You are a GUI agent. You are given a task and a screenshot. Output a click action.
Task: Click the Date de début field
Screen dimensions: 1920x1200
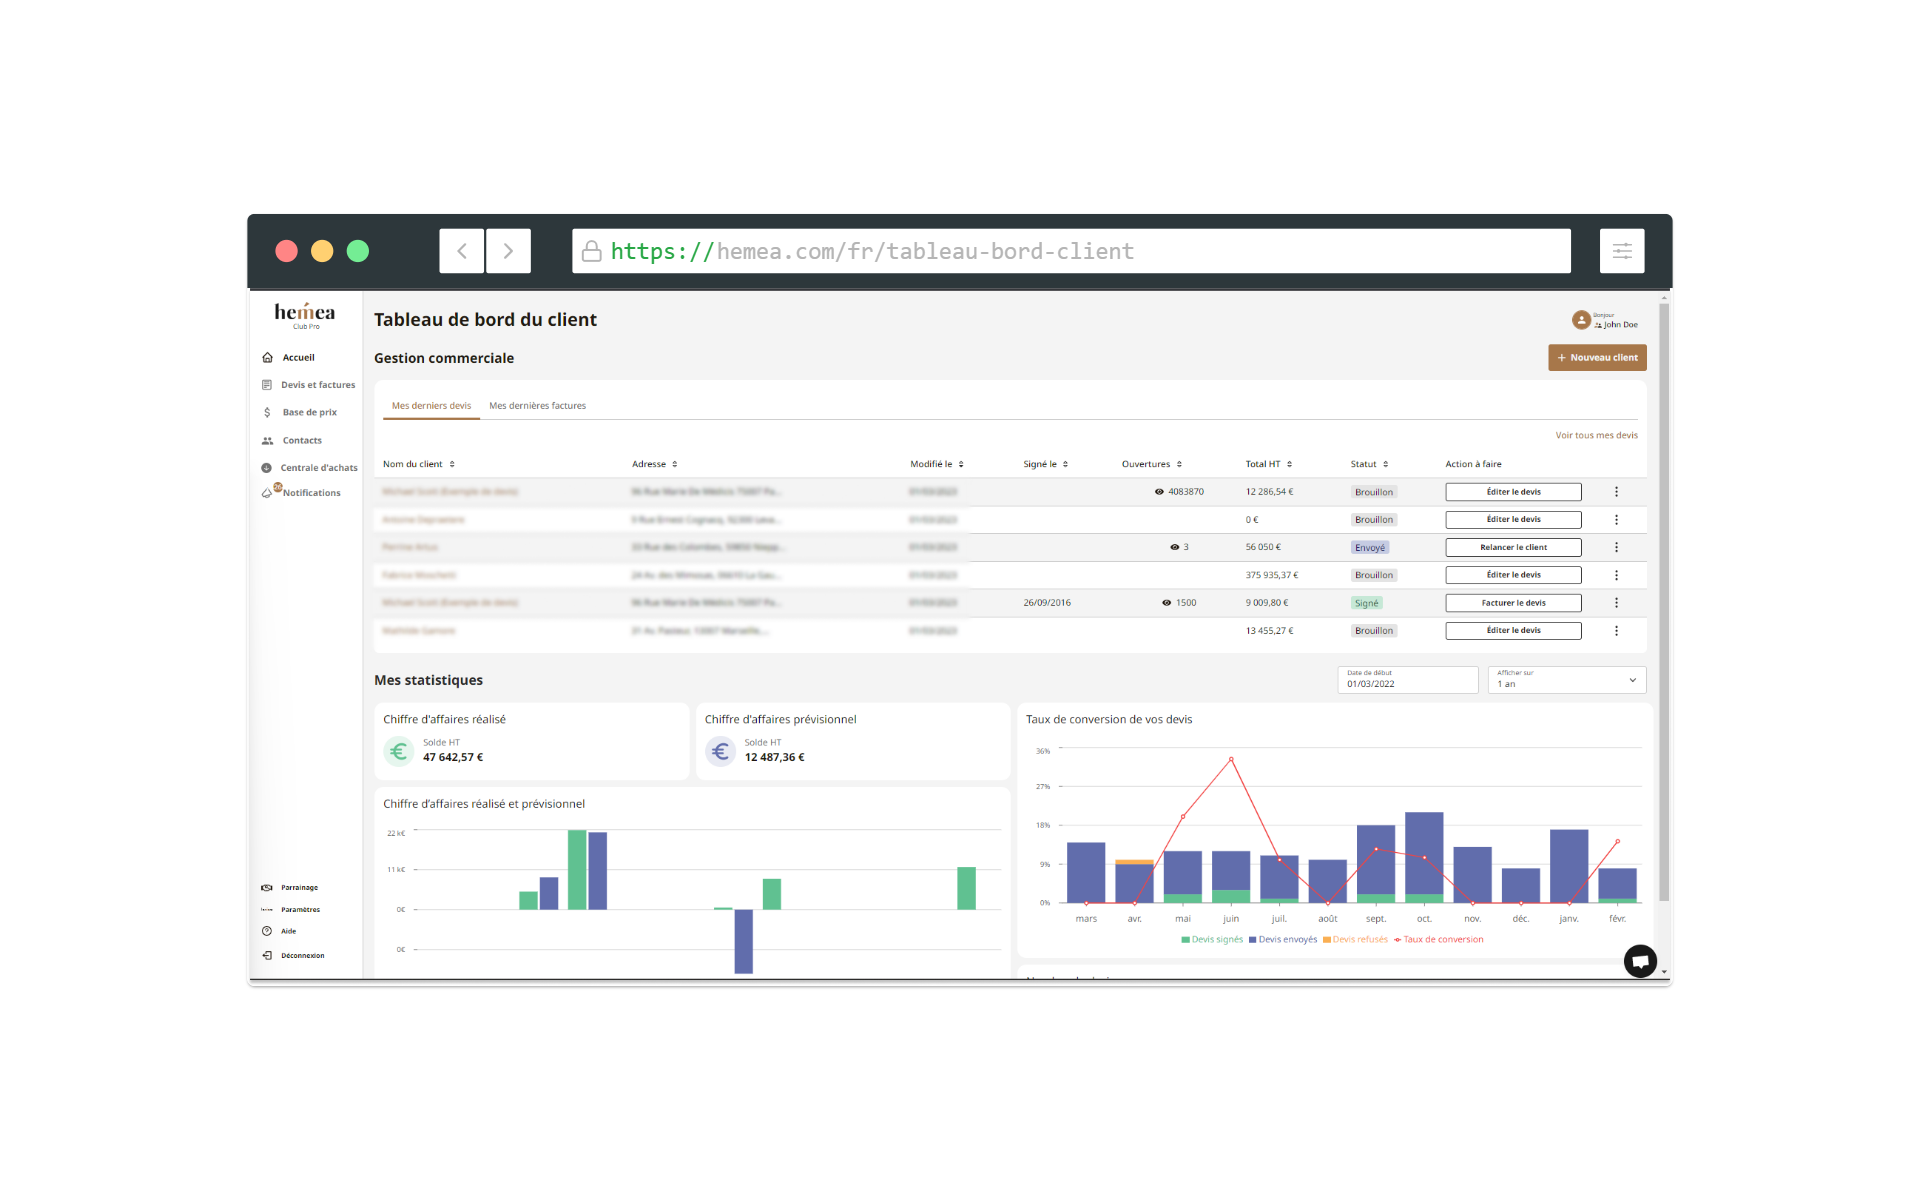pyautogui.click(x=1407, y=680)
